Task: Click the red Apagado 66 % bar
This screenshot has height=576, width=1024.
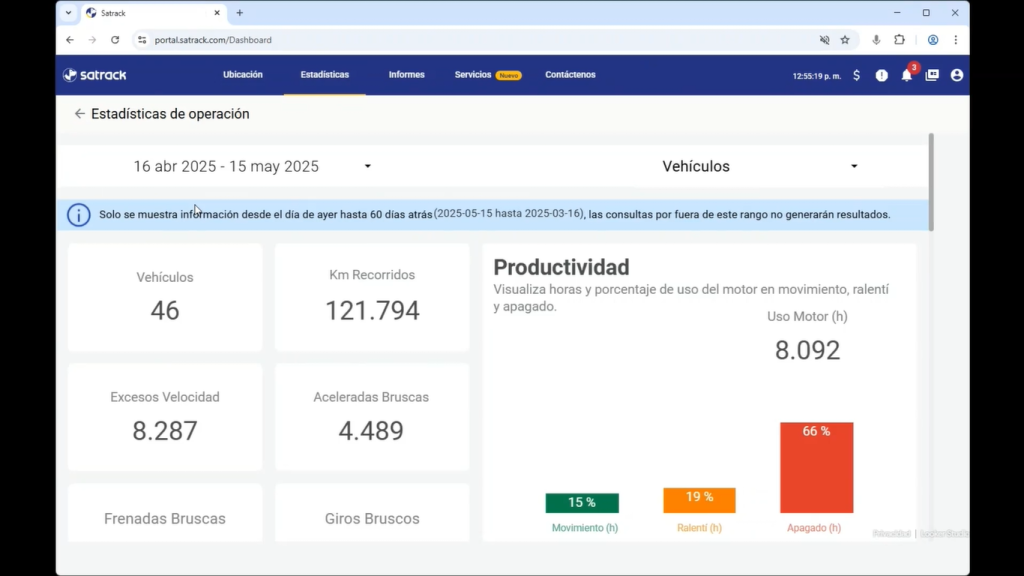Action: 816,468
